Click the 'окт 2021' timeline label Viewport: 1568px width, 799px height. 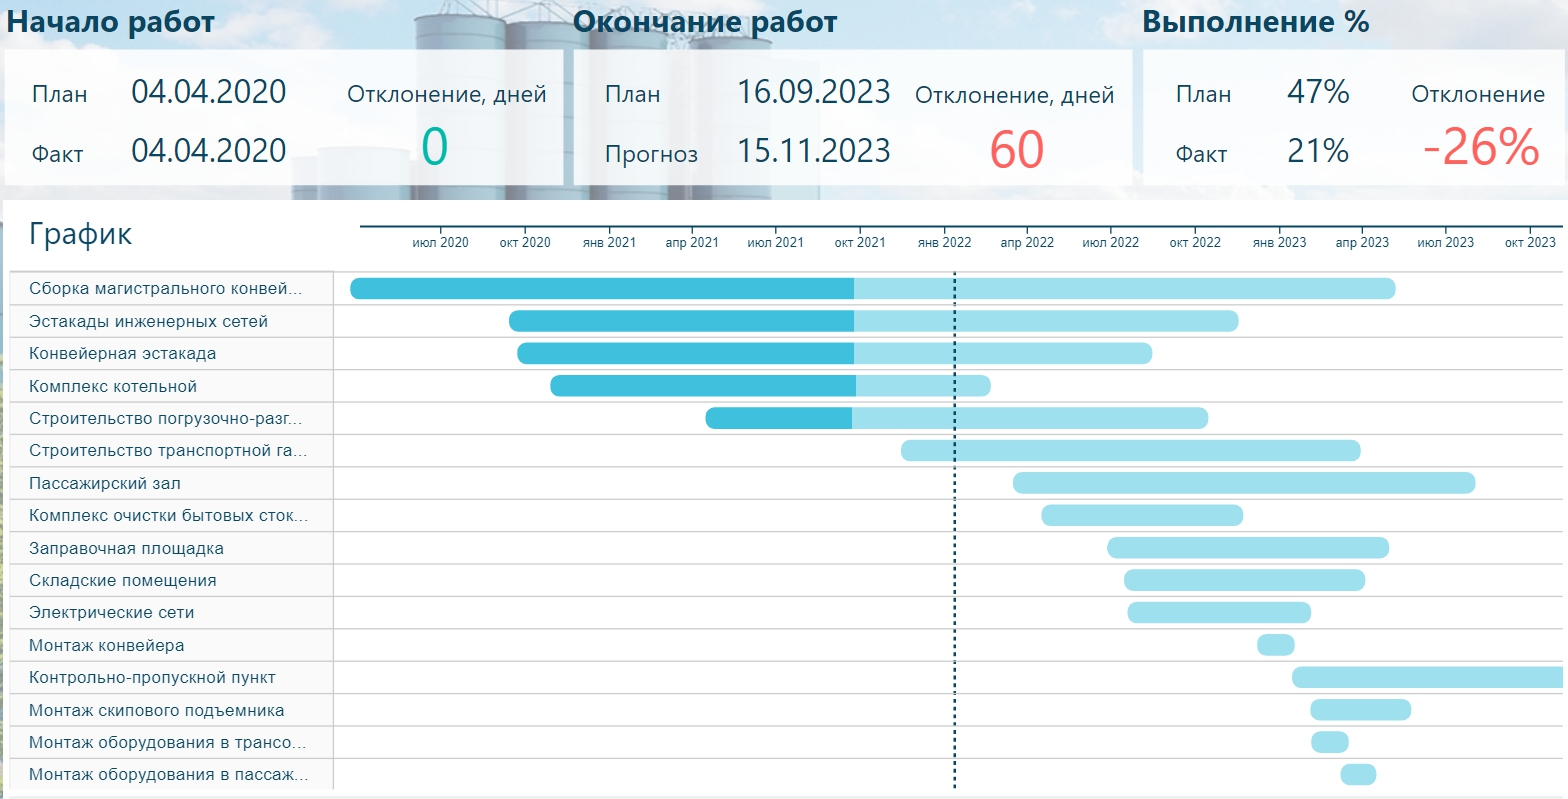[x=860, y=243]
